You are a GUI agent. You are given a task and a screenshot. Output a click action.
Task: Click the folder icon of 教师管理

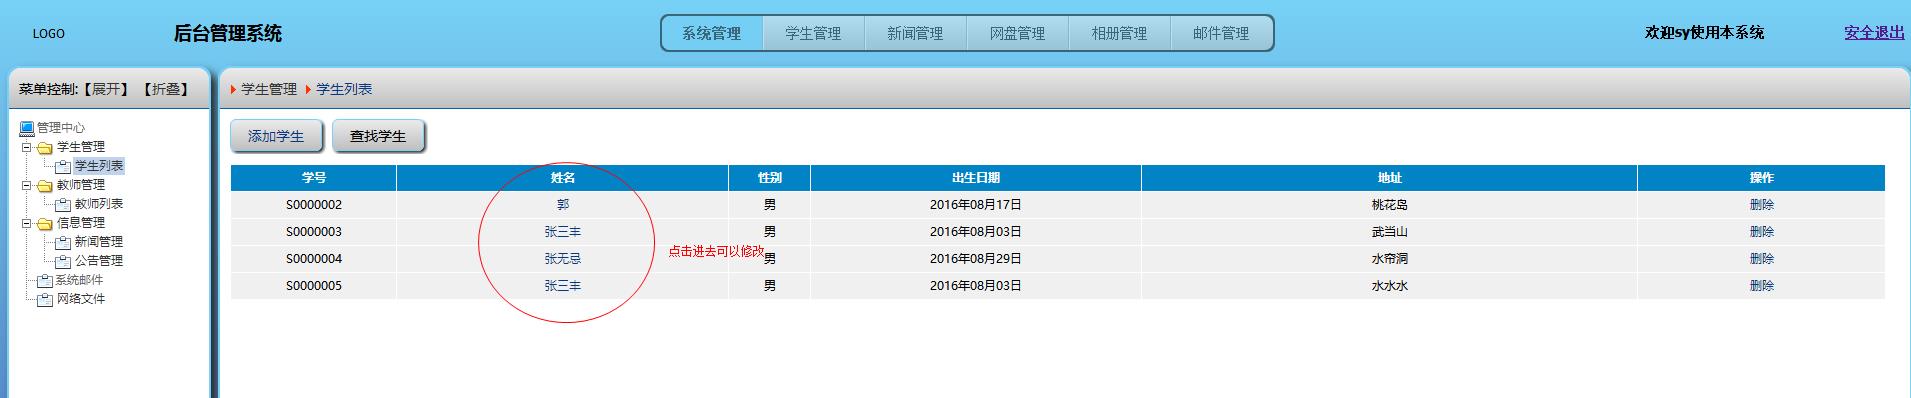tap(45, 185)
